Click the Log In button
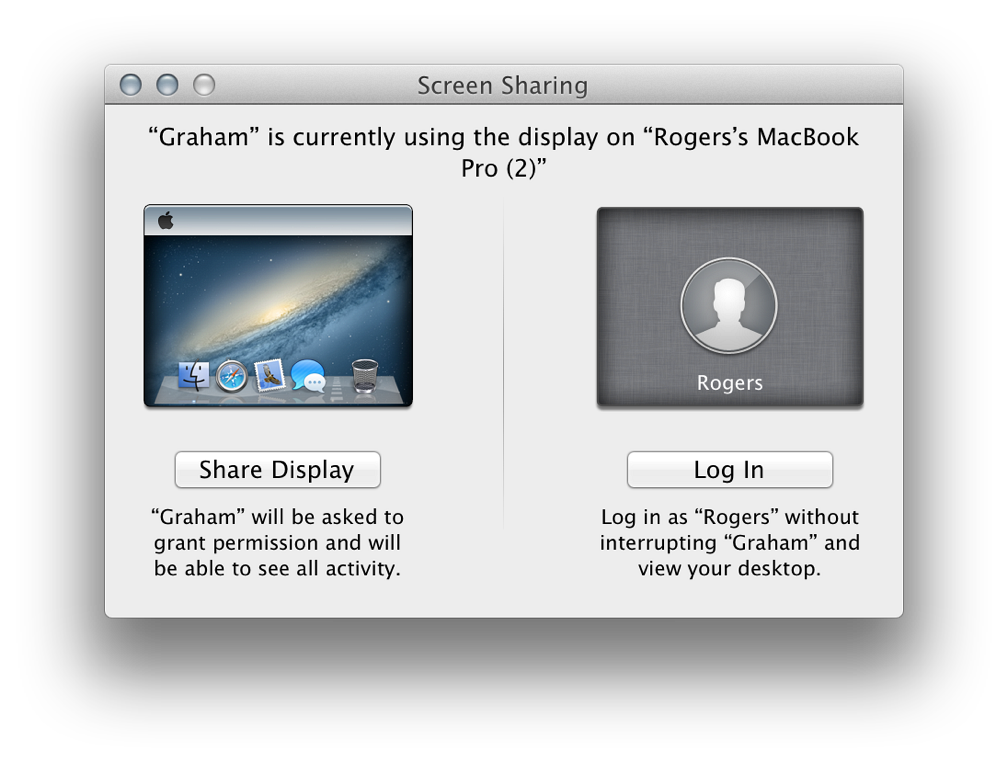Screen dimensions: 1008x763 [730, 469]
